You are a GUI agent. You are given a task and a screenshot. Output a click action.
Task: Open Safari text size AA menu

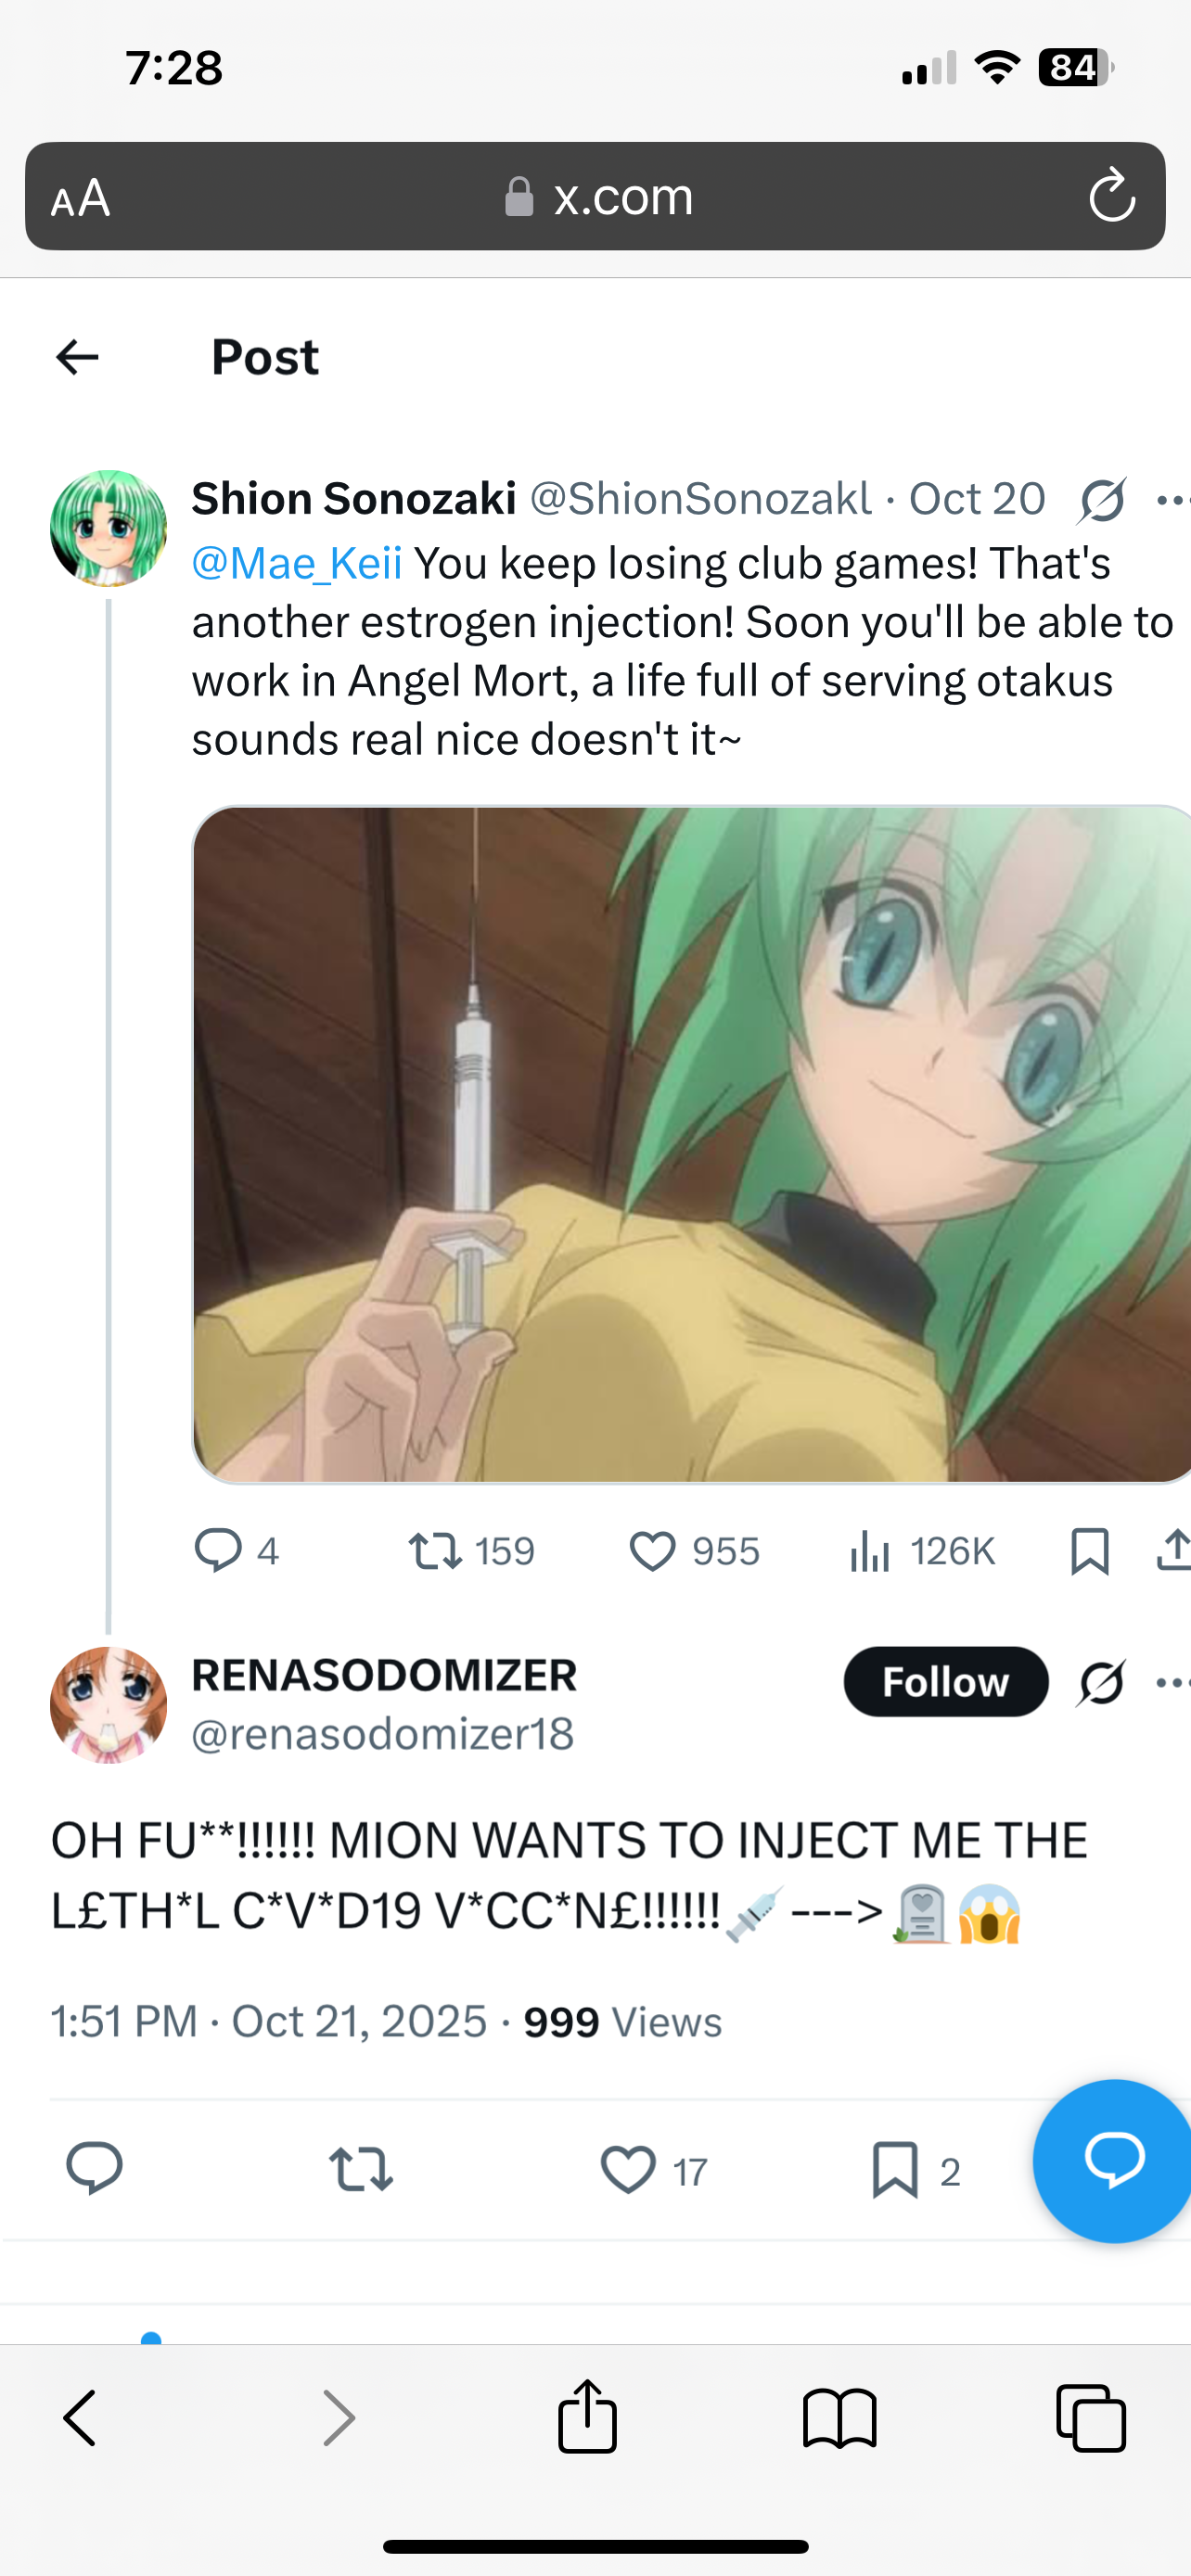click(x=80, y=198)
